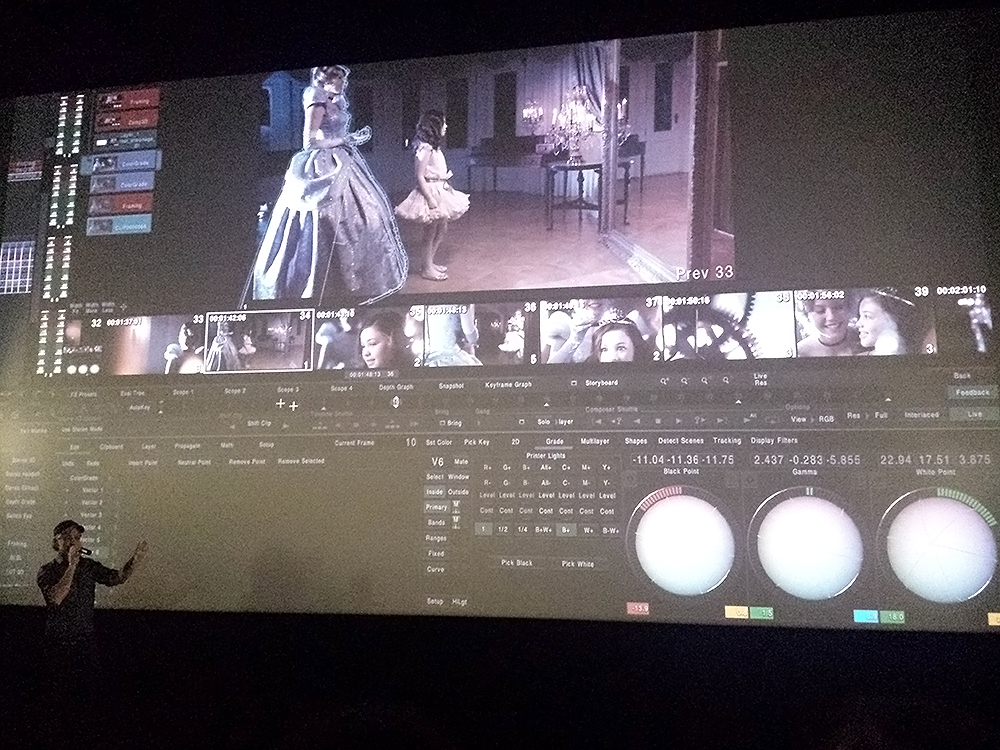Enable the Inside matte option
Screen dimensions: 1000x750
coord(435,492)
